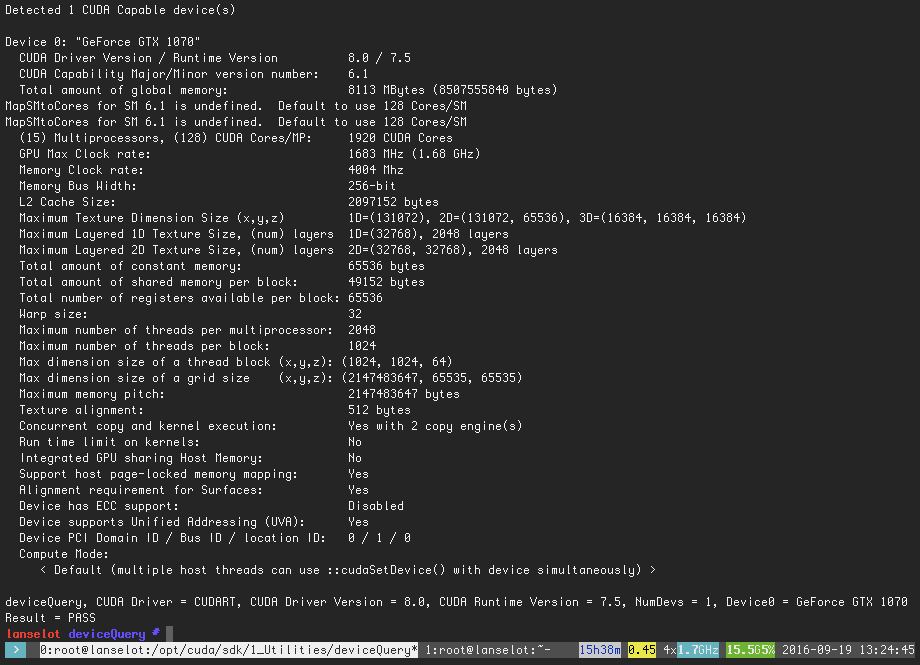Click '1D=(32768), 2048 layers' value
The image size is (920, 665).
point(428,234)
